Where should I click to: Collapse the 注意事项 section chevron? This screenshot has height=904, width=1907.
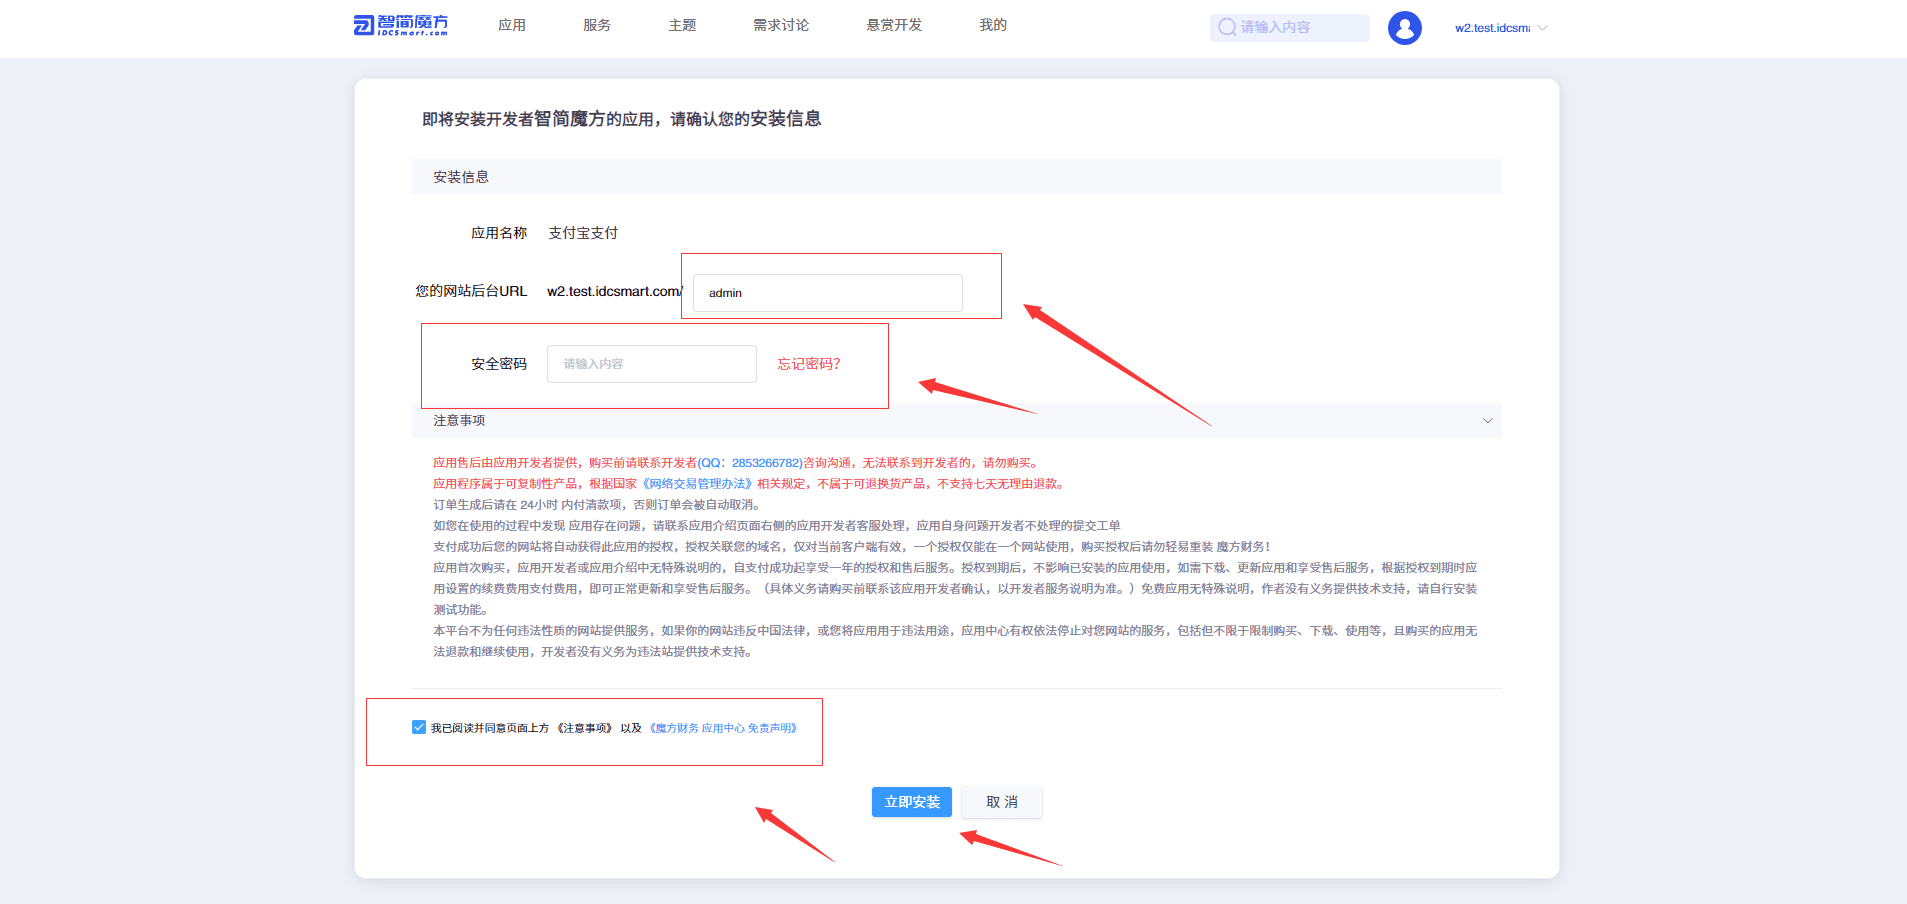click(1487, 421)
